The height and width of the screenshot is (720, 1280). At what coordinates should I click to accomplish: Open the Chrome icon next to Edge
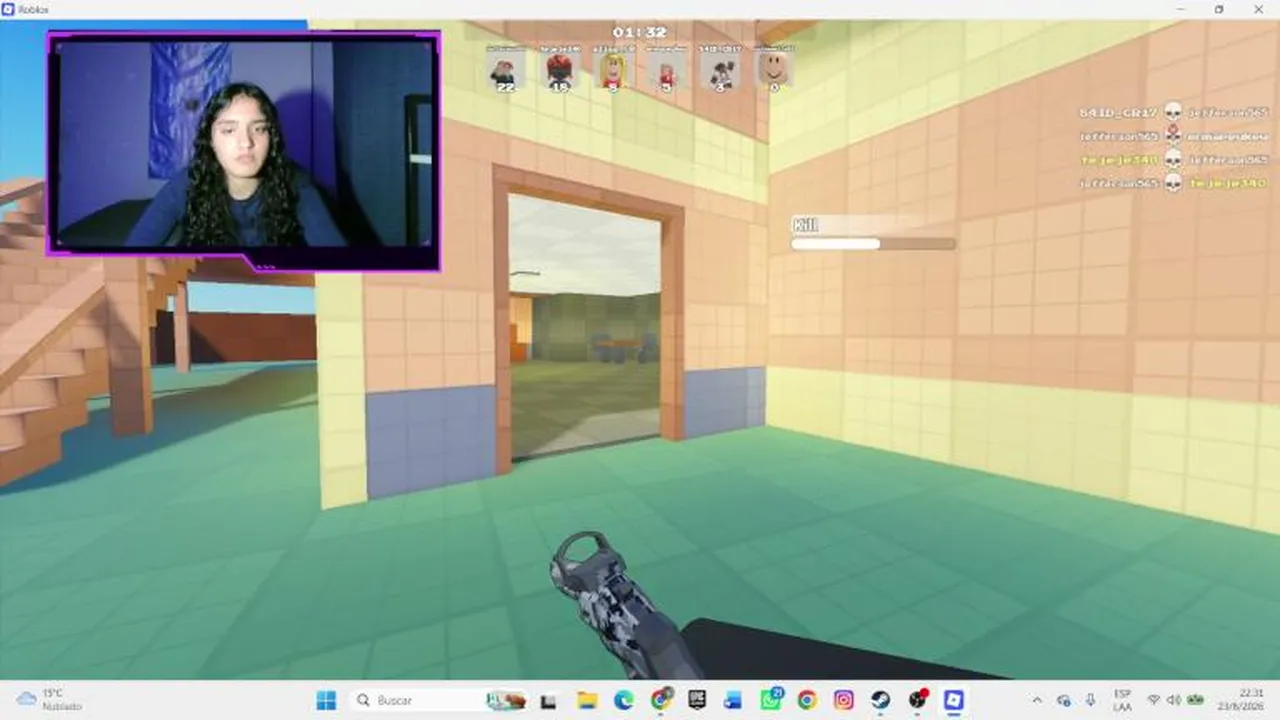(x=661, y=700)
